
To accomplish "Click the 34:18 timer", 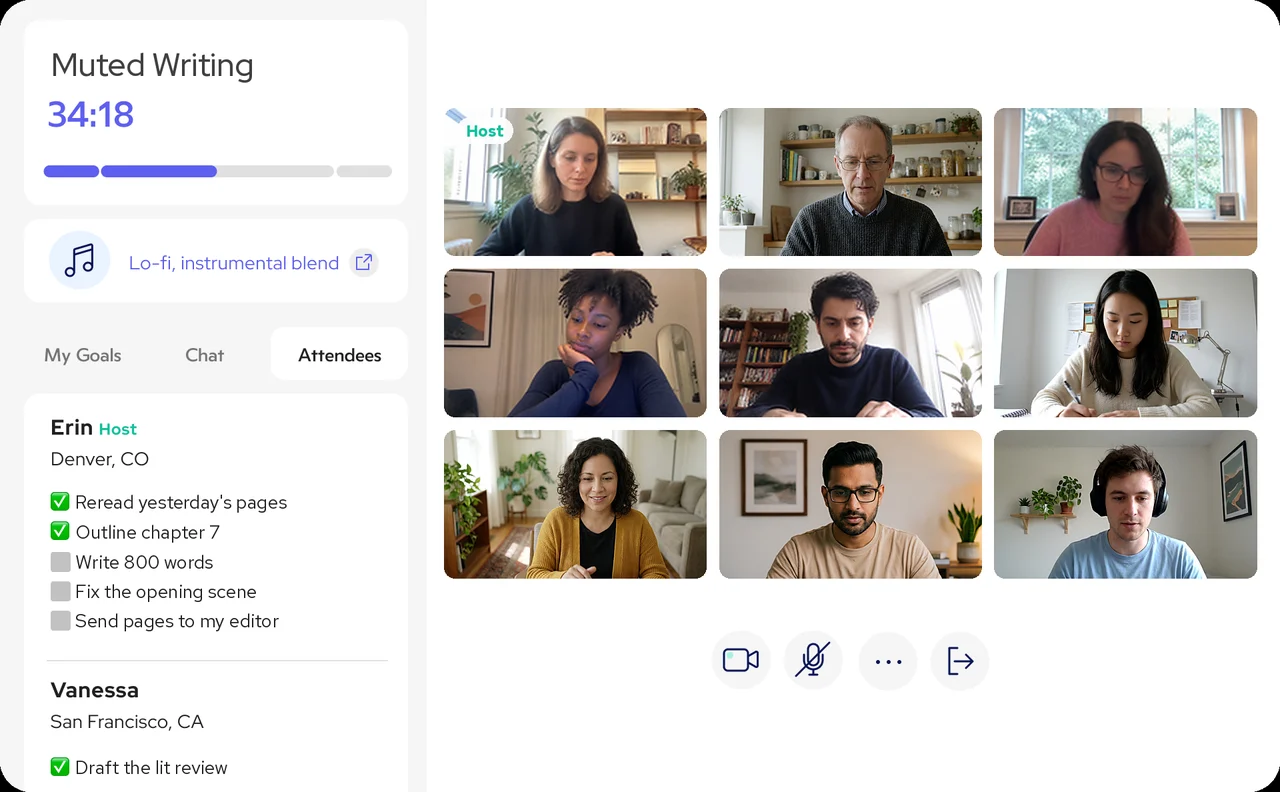I will 91,114.
